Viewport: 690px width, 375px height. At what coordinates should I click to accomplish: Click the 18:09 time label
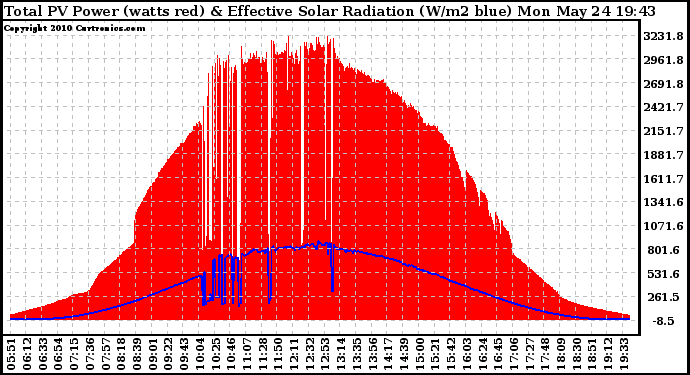pyautogui.click(x=561, y=354)
